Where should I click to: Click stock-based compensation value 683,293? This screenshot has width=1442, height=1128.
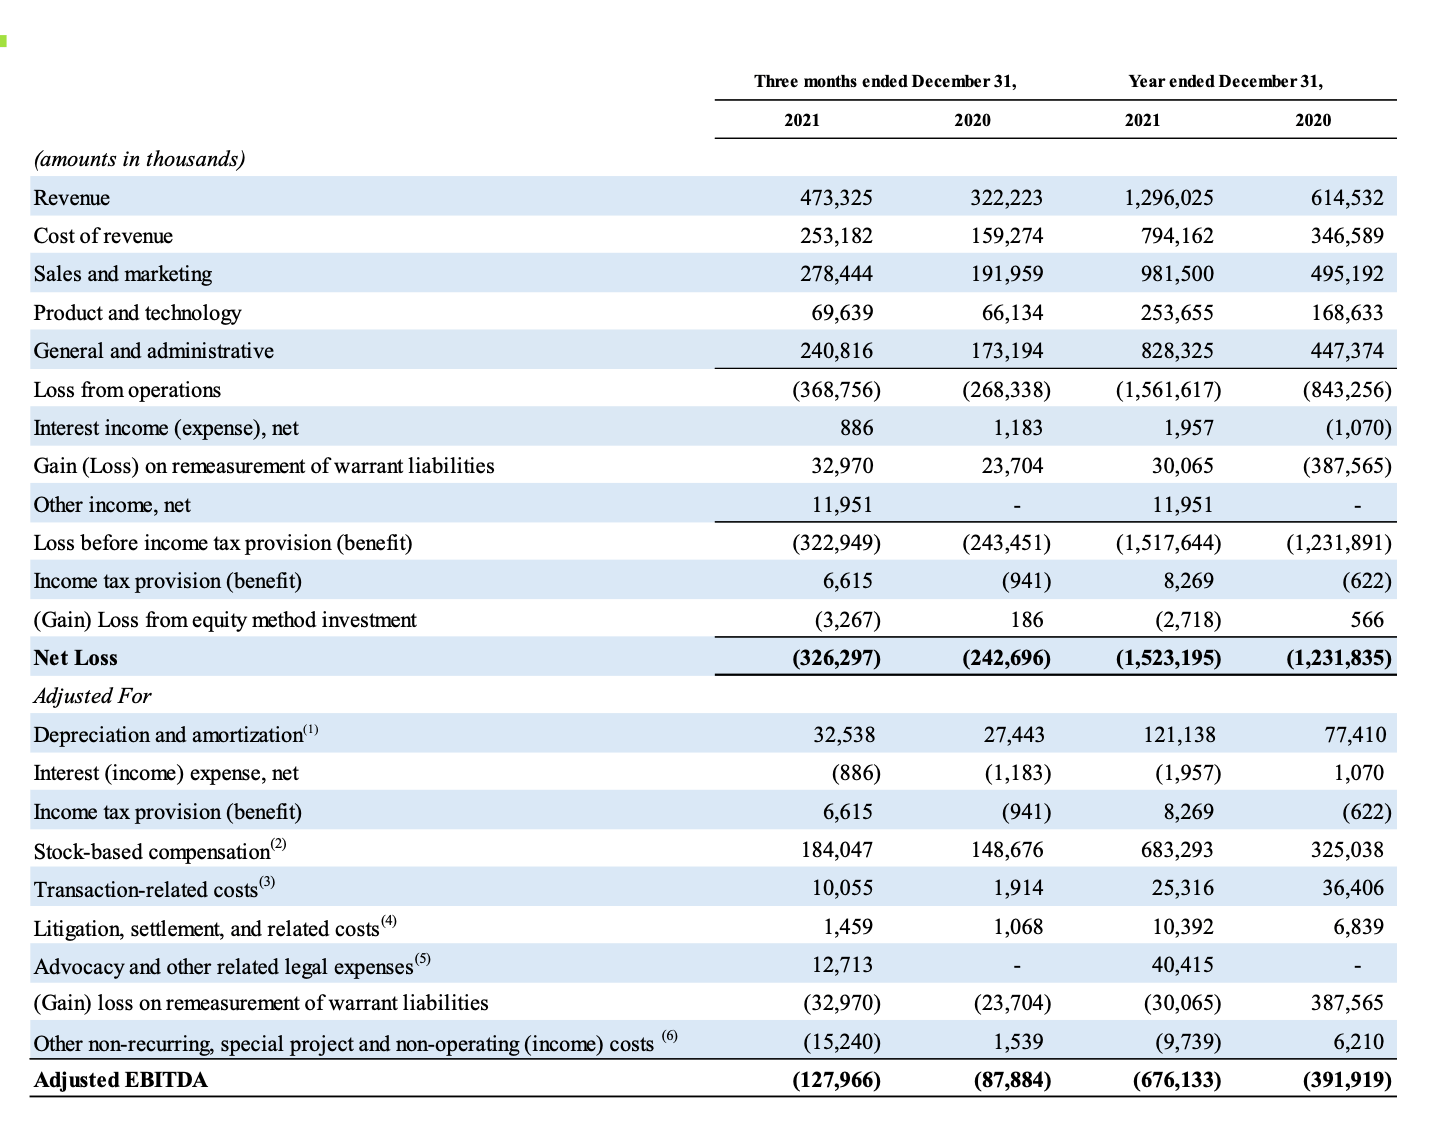pyautogui.click(x=1177, y=850)
